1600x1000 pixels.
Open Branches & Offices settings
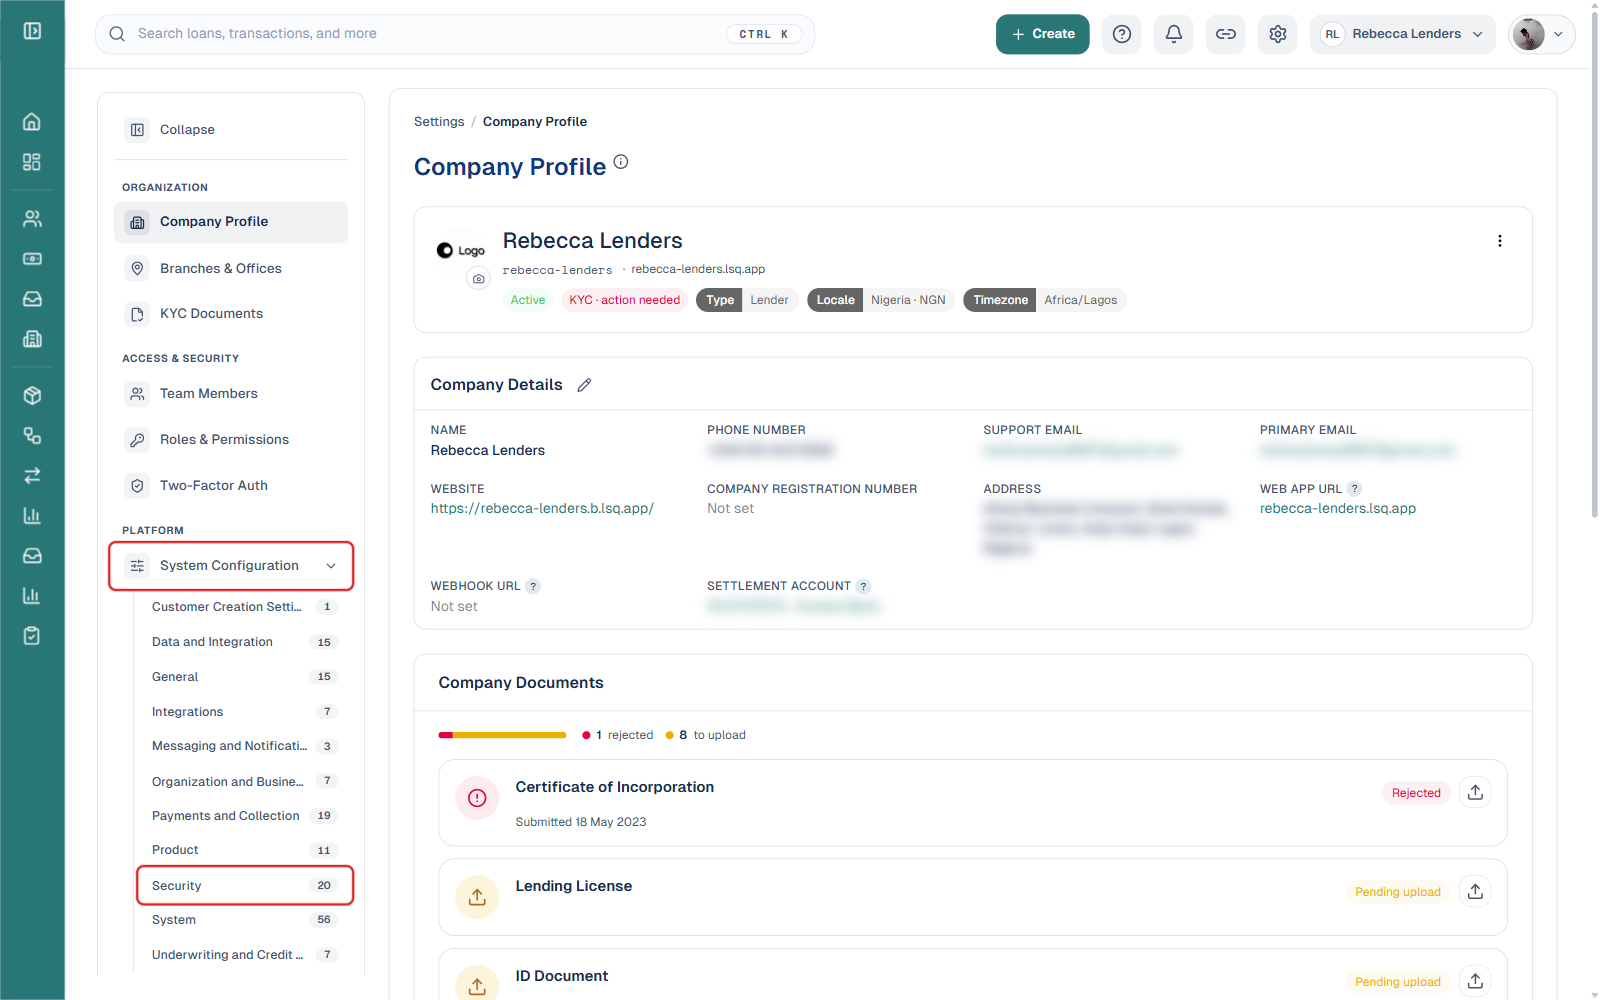click(x=231, y=268)
